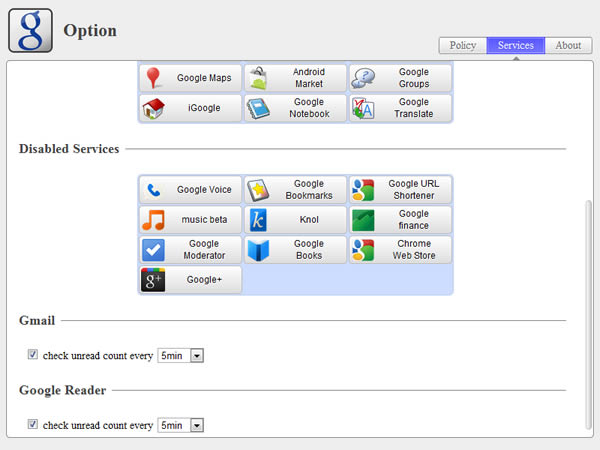The height and width of the screenshot is (450, 600).
Task: Open Gmail interval dropdown arrow
Action: 197,356
